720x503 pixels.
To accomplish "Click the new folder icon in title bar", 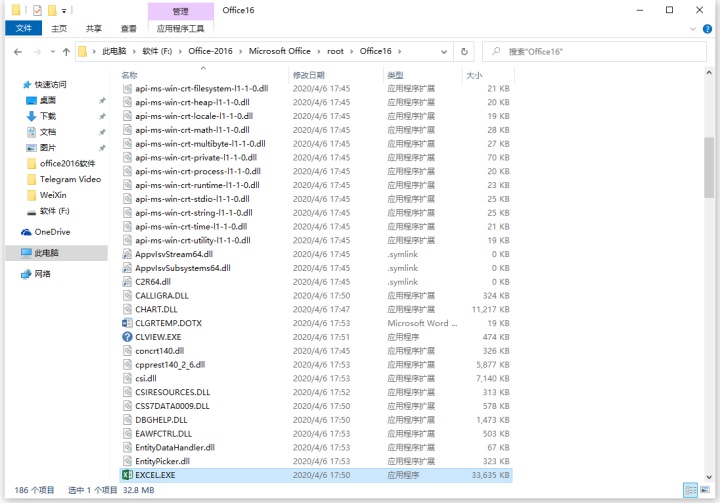I will 52,10.
